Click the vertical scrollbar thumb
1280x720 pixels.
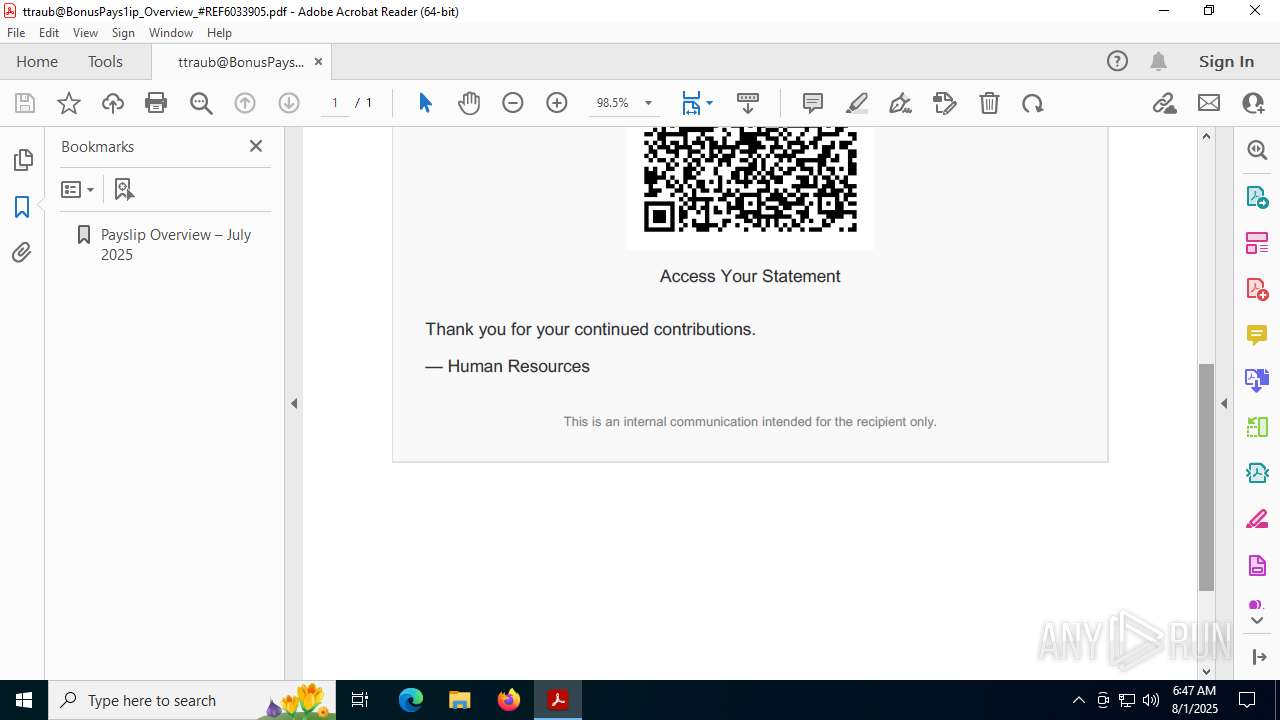1206,477
